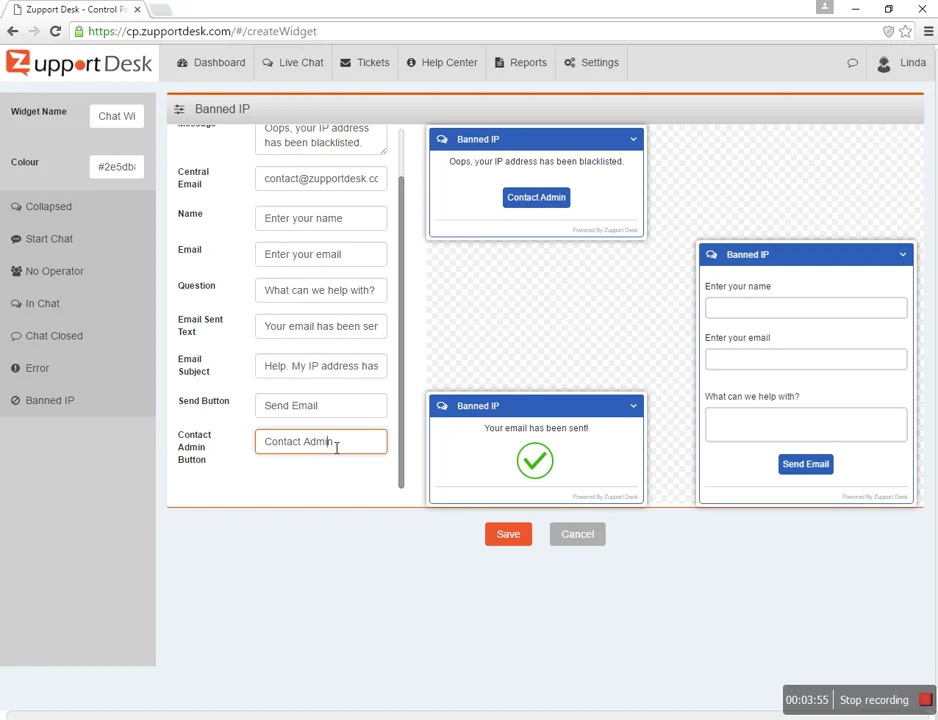The height and width of the screenshot is (720, 938).
Task: Select the Collapsed widget state
Action: point(41,207)
